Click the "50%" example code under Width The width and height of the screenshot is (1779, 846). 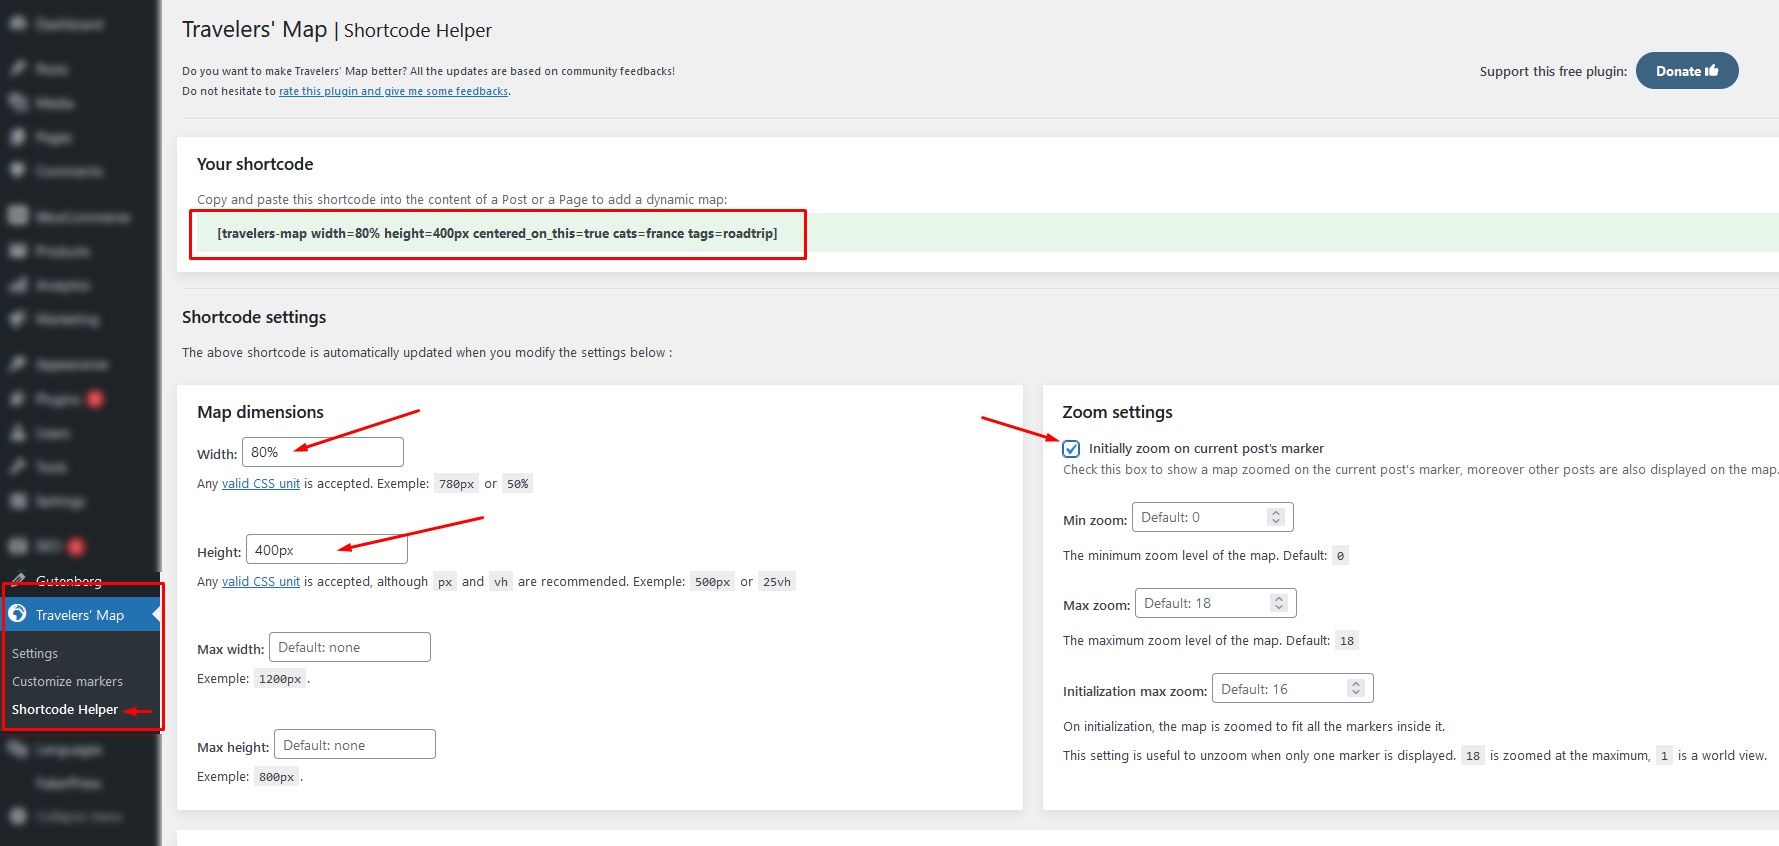coord(517,483)
